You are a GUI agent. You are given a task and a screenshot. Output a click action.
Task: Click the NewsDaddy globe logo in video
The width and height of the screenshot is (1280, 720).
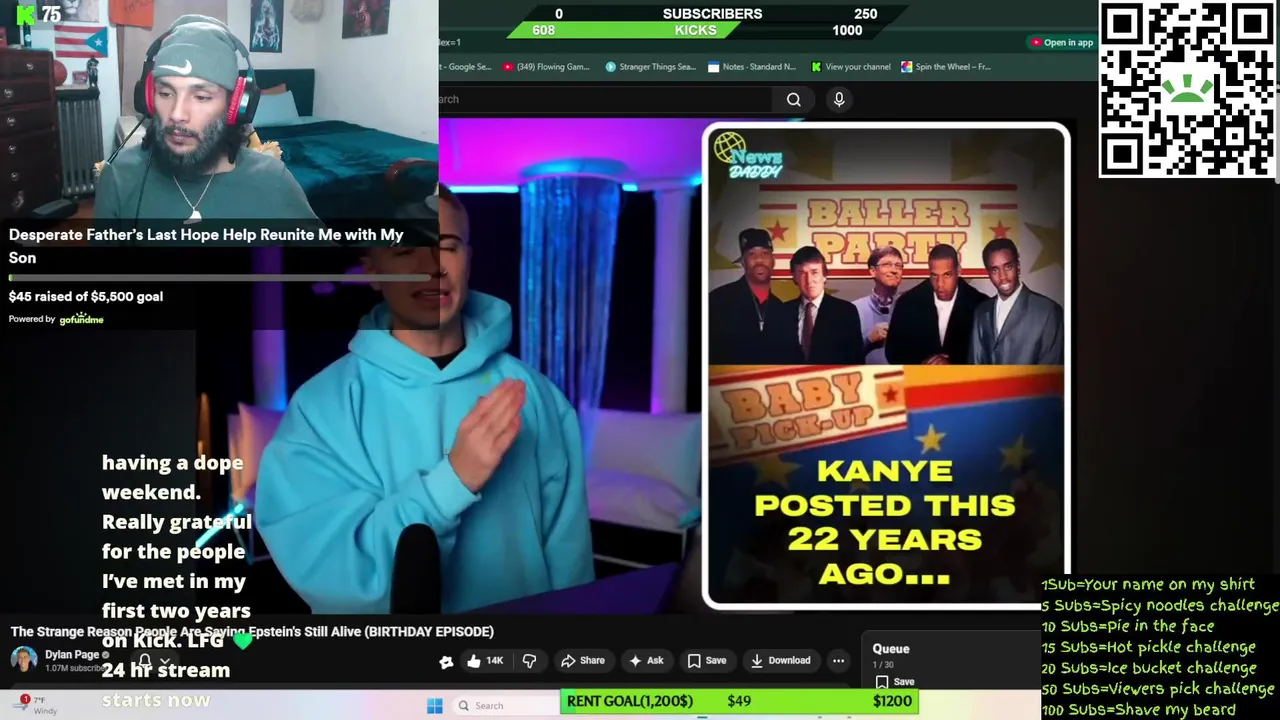tap(729, 149)
